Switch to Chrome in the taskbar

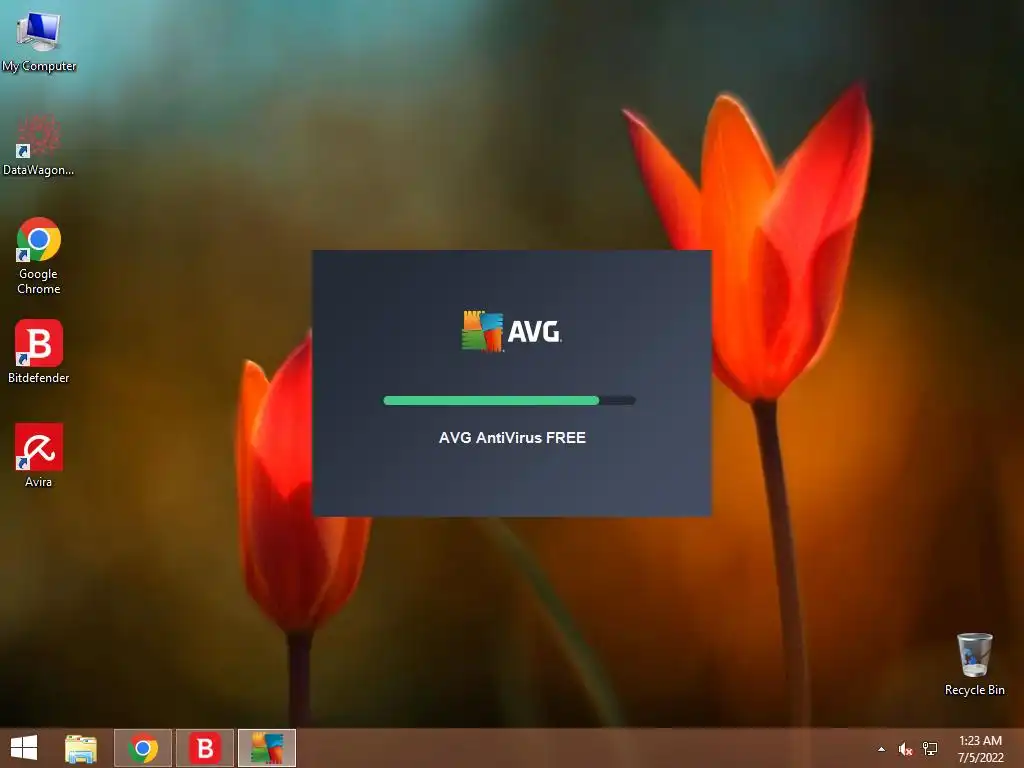(x=143, y=748)
